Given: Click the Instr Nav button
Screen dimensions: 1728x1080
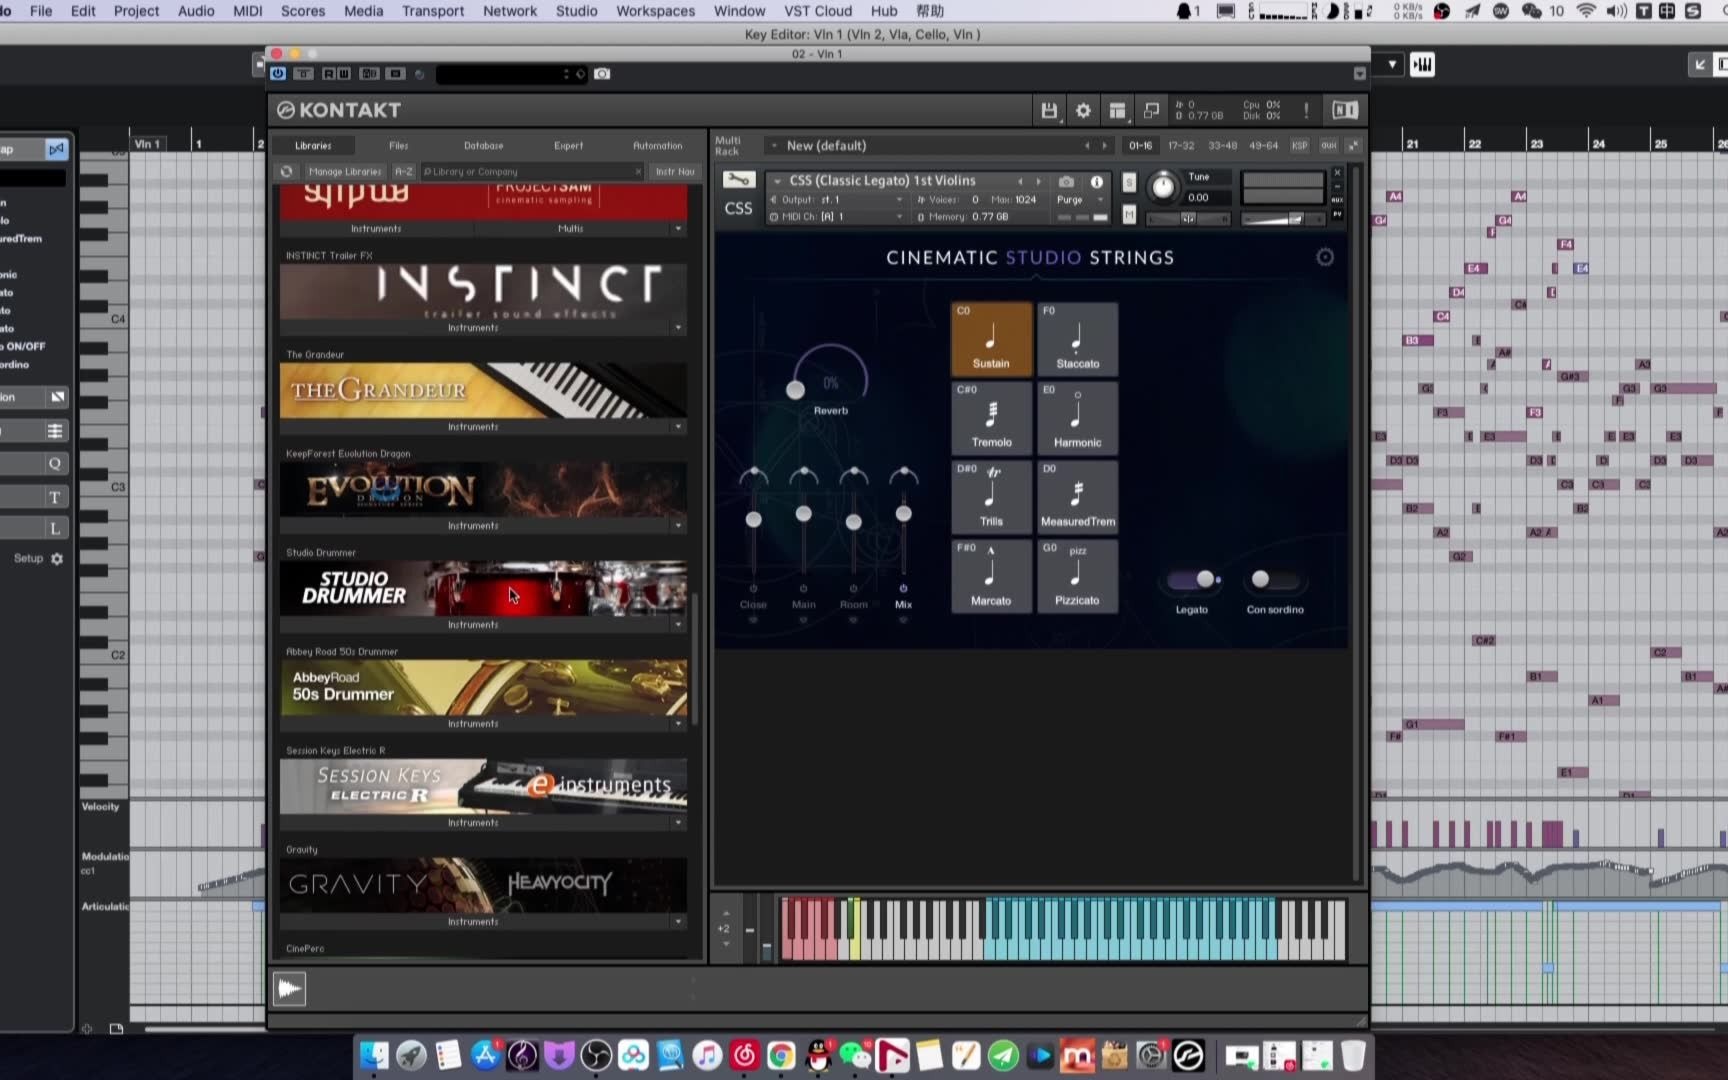Looking at the screenshot, I should (x=675, y=172).
